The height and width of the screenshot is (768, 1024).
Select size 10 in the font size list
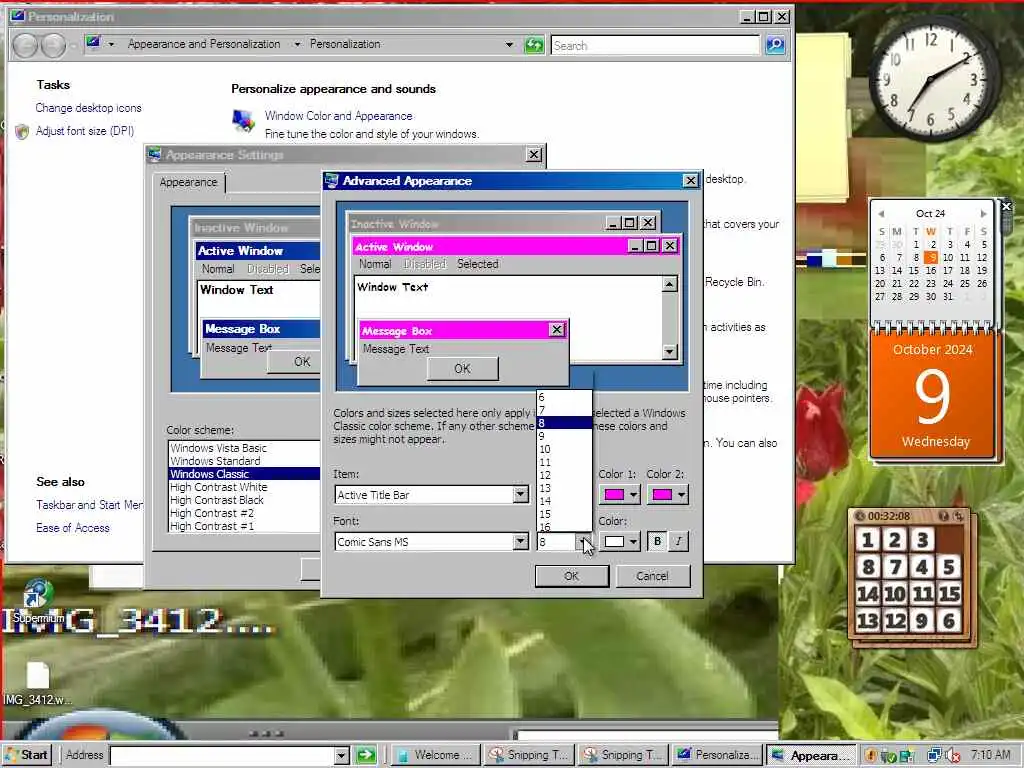[x=564, y=449]
